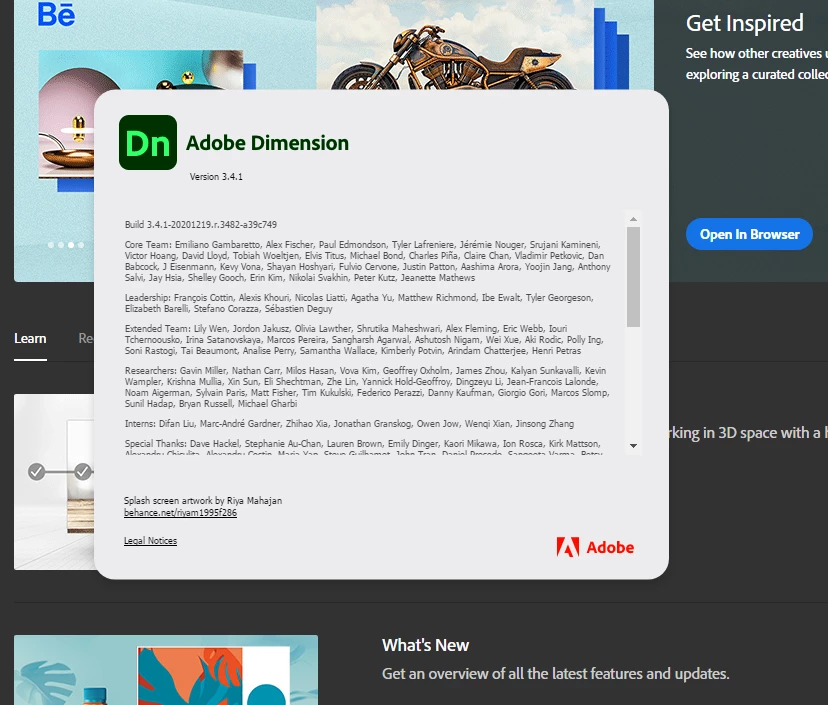Open the behance.net/riyam1995f286 link

tap(180, 513)
